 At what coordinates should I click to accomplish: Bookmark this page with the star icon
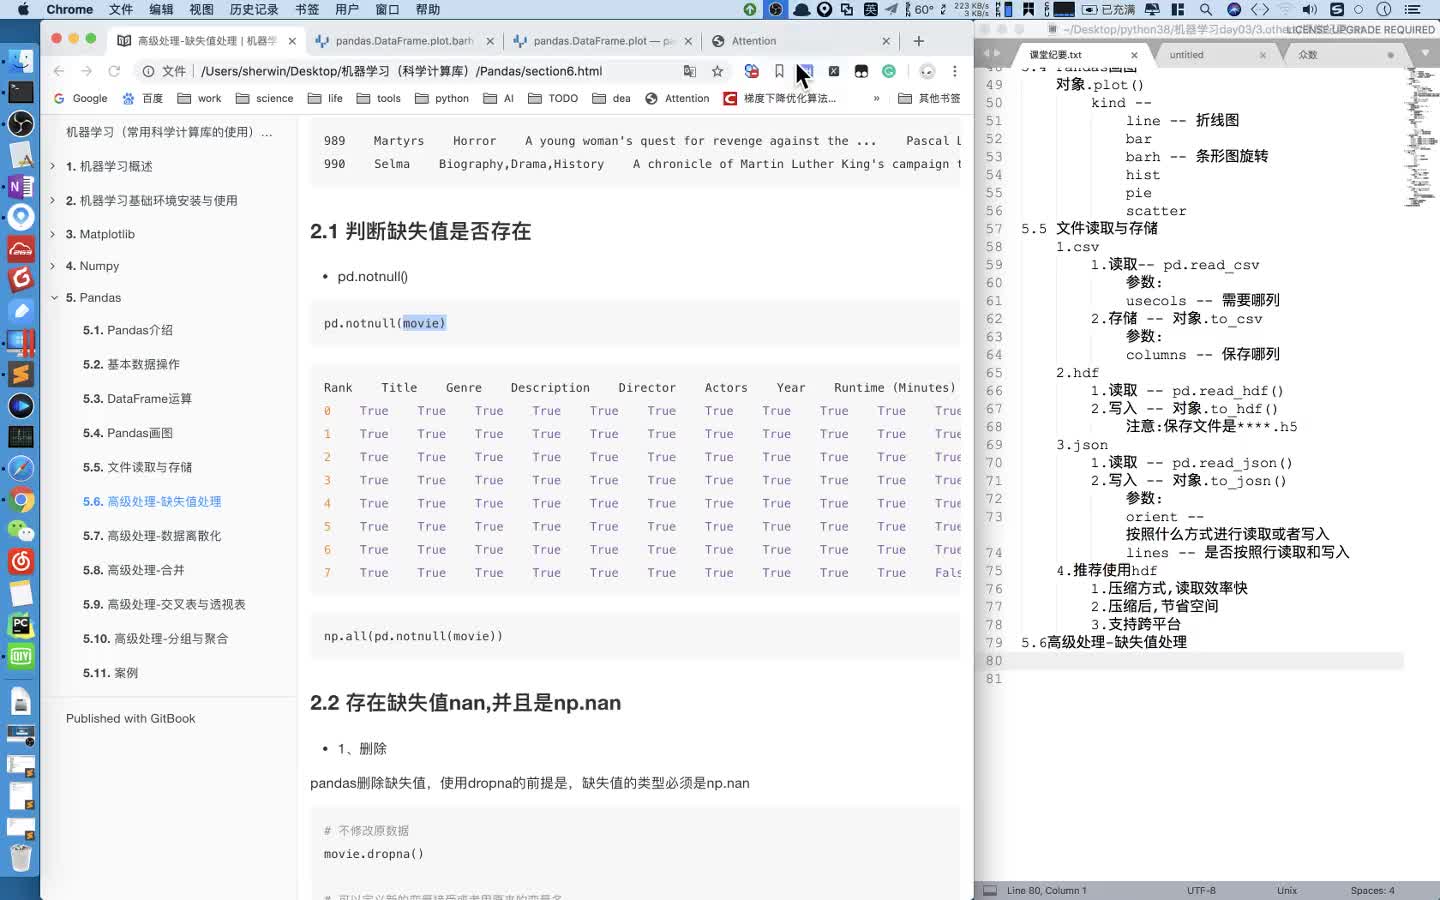click(x=717, y=71)
